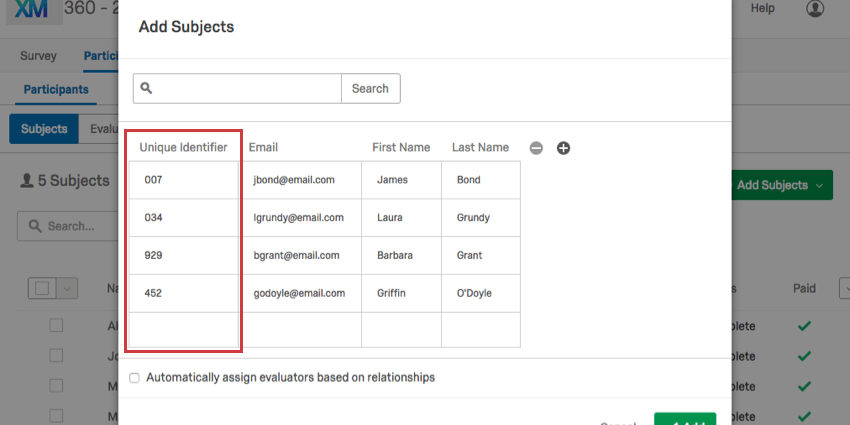Click the minus icon to remove column
The width and height of the screenshot is (850, 425).
[x=536, y=148]
